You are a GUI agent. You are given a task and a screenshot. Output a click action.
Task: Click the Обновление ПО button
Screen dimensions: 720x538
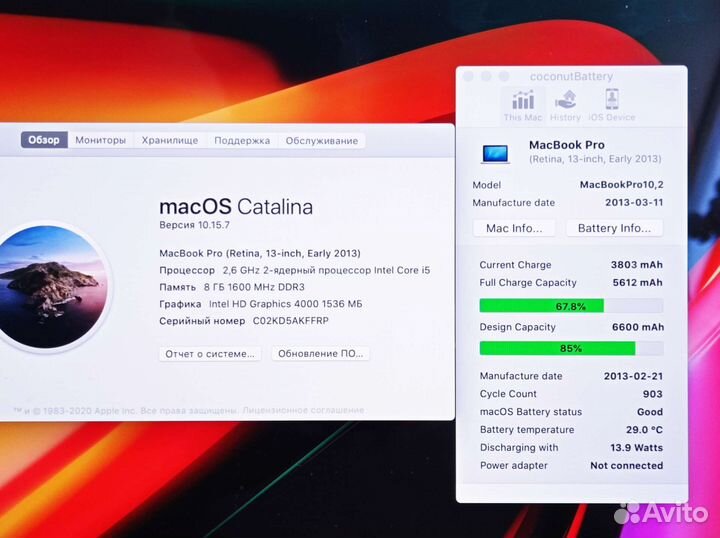point(321,353)
